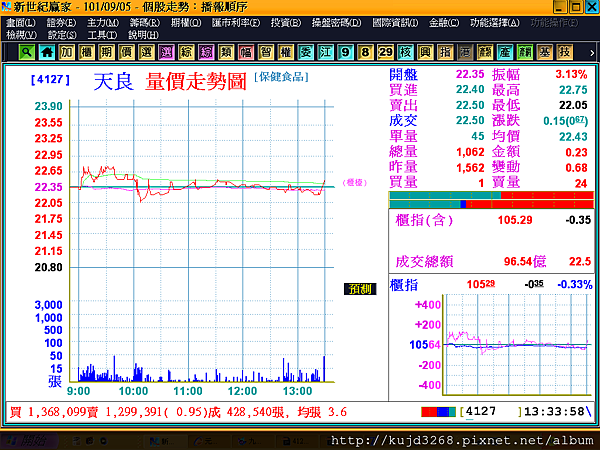Click the 類 toolbar icon
600x450 pixels.
click(x=226, y=52)
